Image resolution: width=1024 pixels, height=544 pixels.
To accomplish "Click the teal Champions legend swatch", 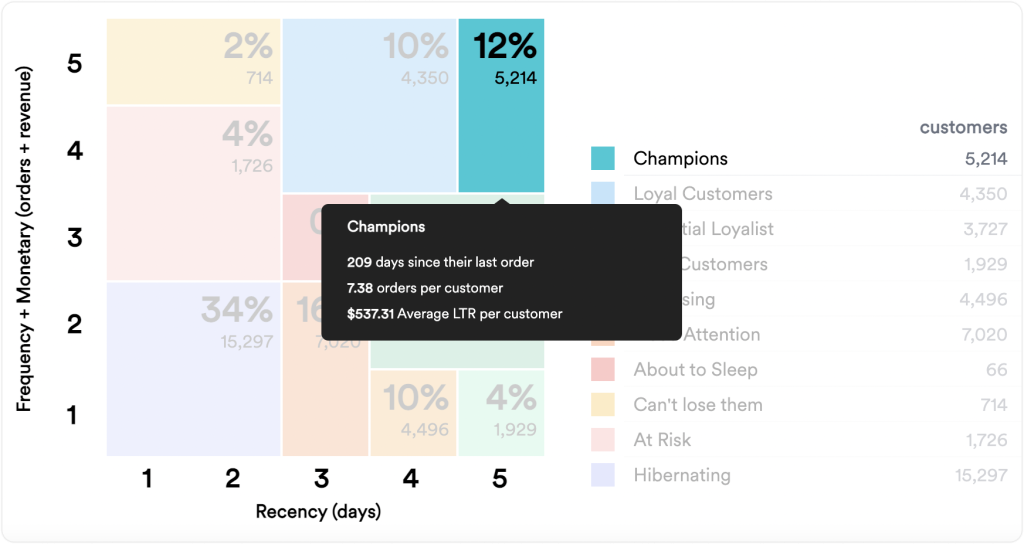I will point(603,159).
